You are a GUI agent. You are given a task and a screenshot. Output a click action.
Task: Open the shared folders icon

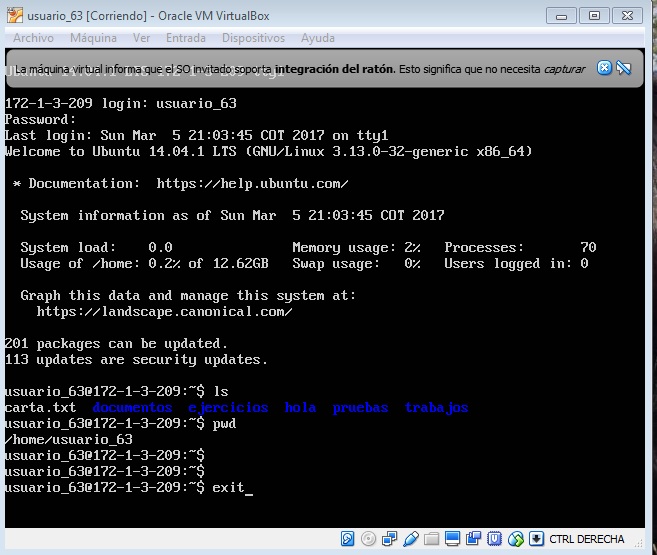[x=431, y=539]
